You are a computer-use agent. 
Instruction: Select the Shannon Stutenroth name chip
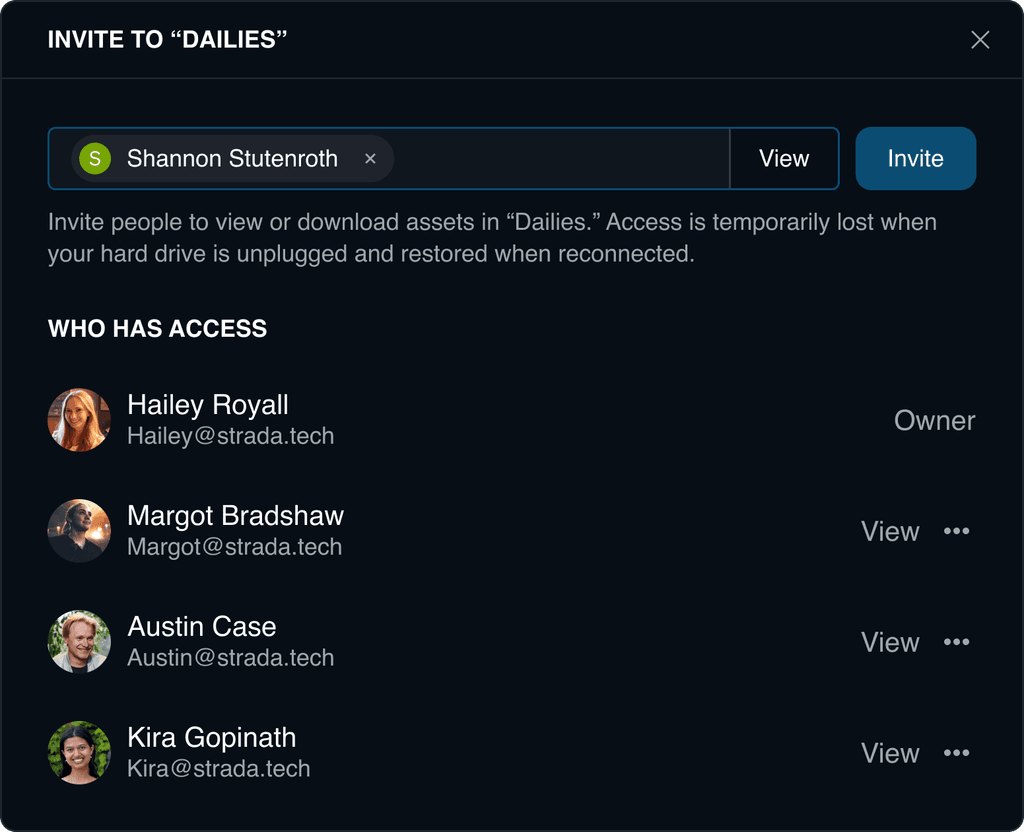(232, 159)
